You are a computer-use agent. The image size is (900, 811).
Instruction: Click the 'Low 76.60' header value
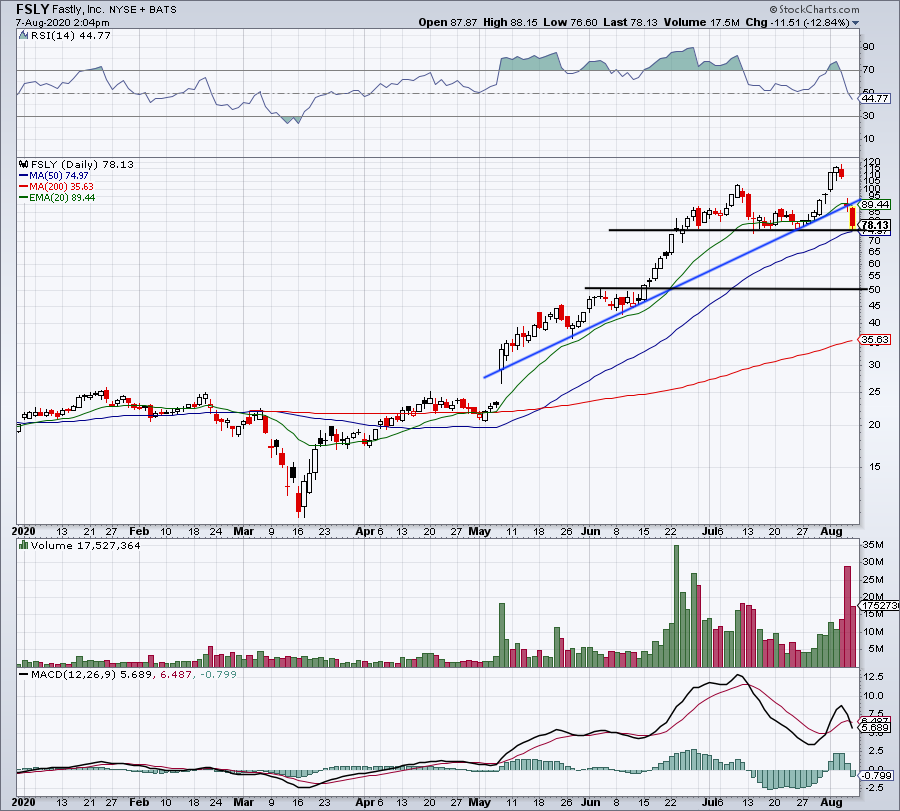tap(570, 22)
